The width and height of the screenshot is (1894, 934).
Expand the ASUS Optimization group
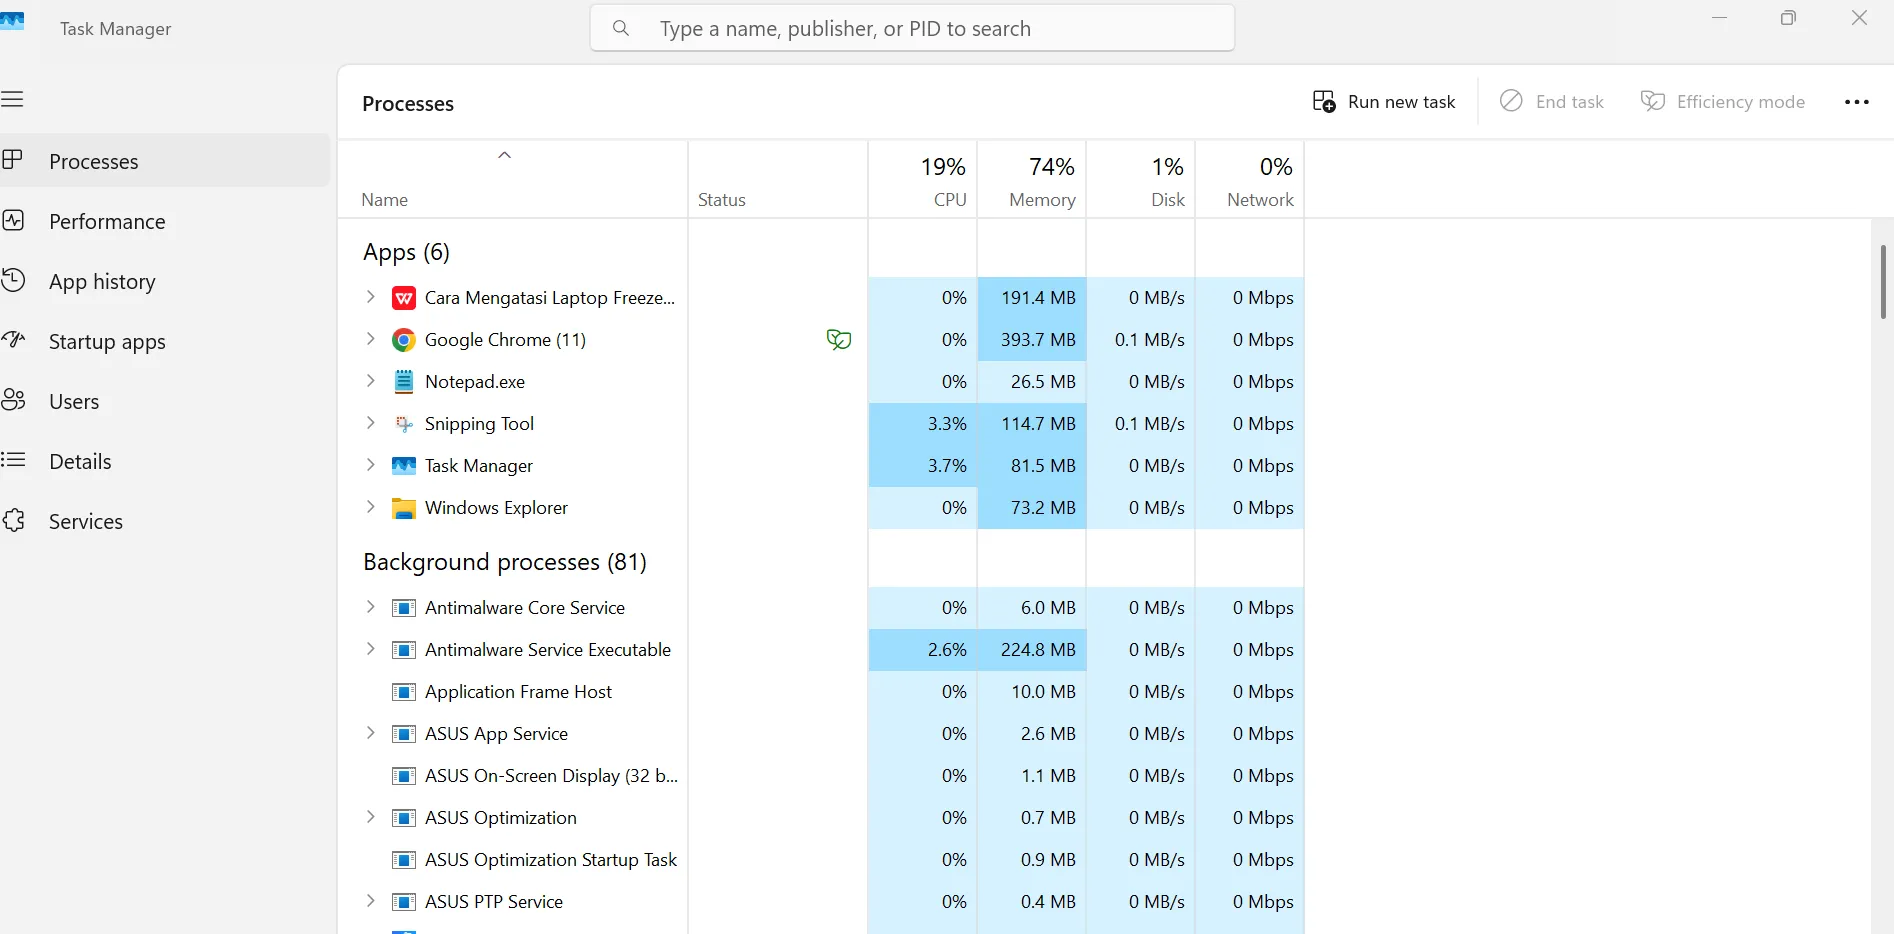[370, 817]
